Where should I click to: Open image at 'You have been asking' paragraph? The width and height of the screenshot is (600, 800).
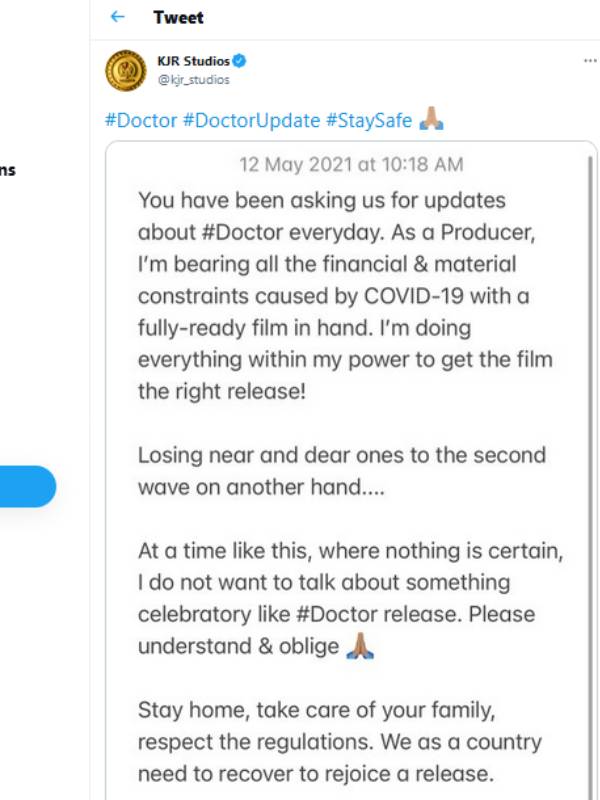[345, 296]
